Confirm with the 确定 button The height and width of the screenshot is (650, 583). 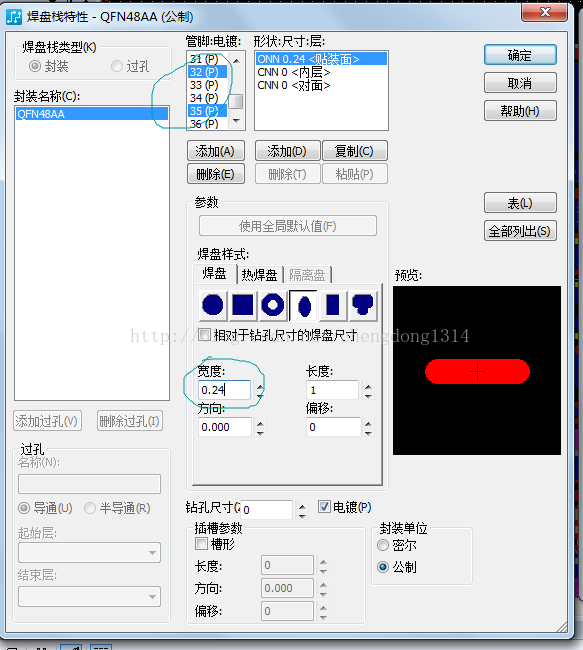[x=520, y=55]
